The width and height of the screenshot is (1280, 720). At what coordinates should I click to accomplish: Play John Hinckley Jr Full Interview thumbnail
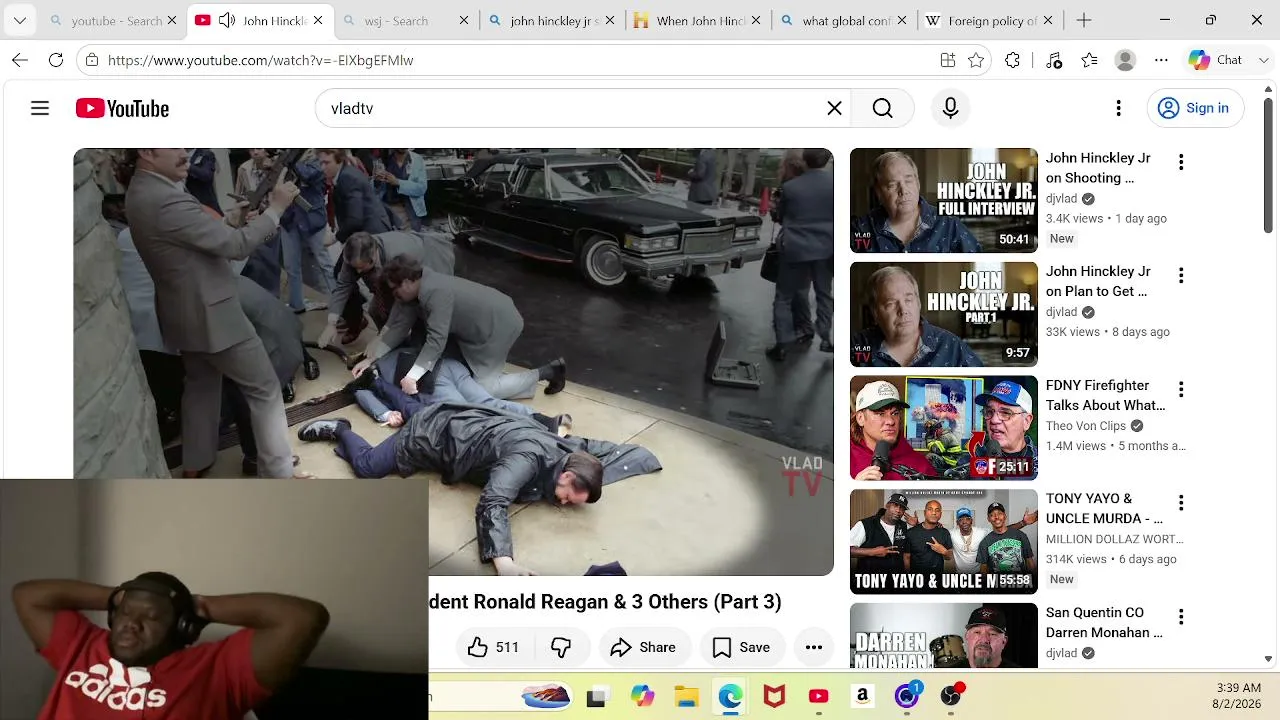pos(944,200)
